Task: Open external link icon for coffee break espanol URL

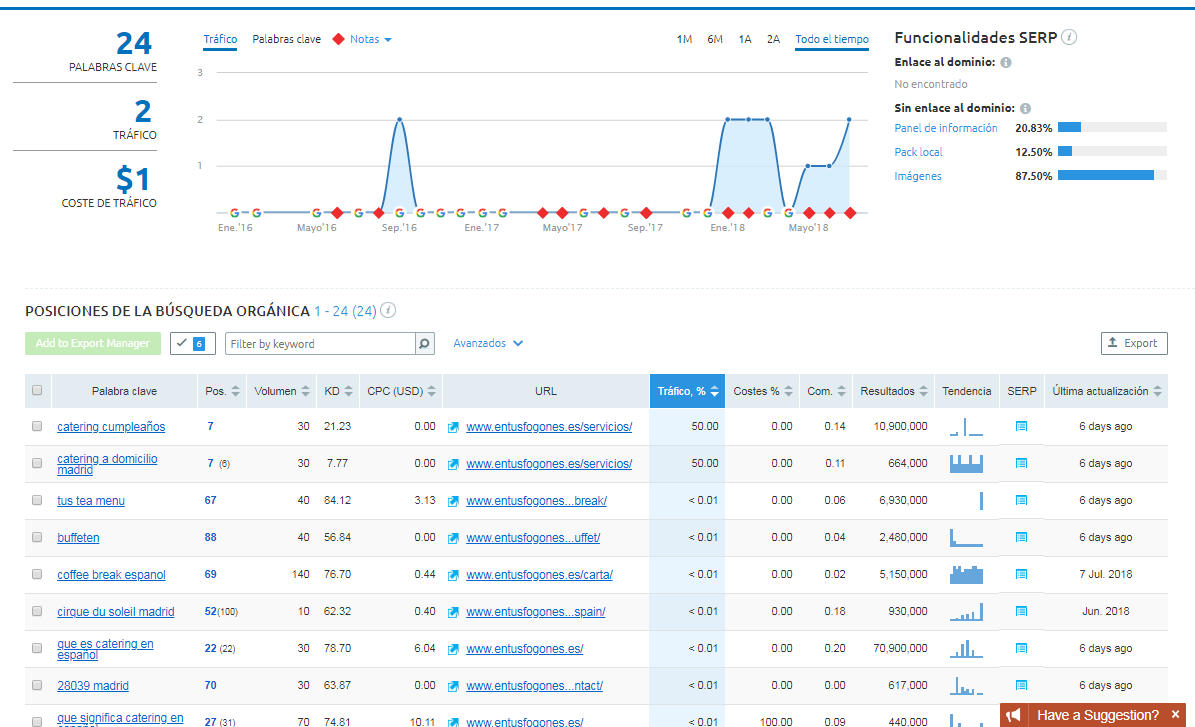Action: click(x=453, y=575)
